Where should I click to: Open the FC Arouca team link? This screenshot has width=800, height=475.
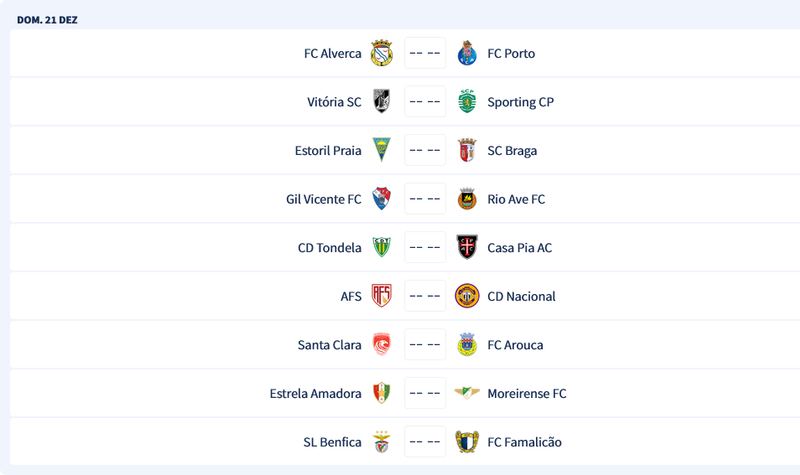(x=515, y=345)
